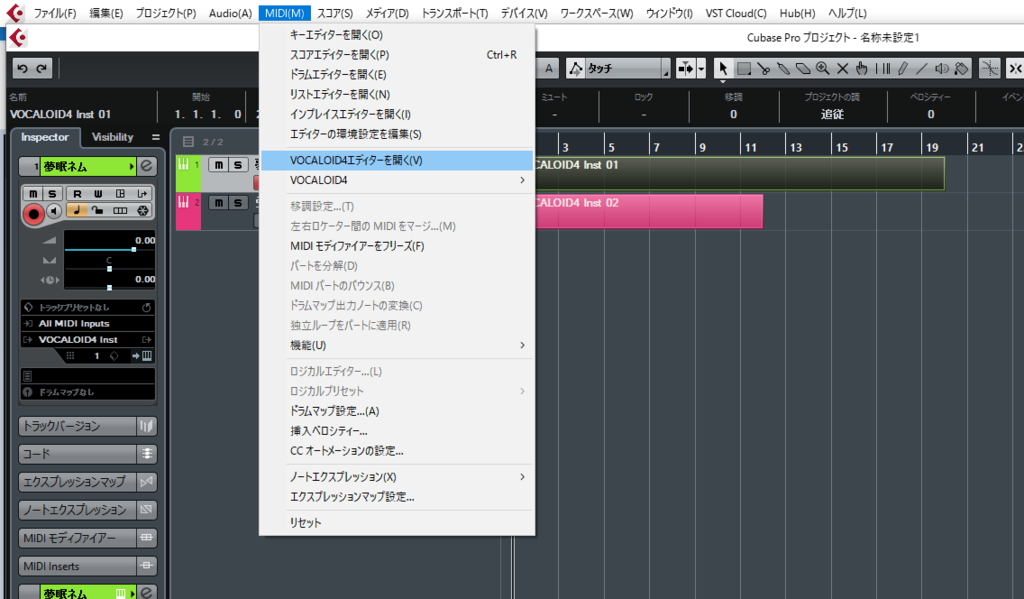Screen dimensions: 1024x599
Task: Toggle Snap to Zero Crossing
Action: click(990, 68)
